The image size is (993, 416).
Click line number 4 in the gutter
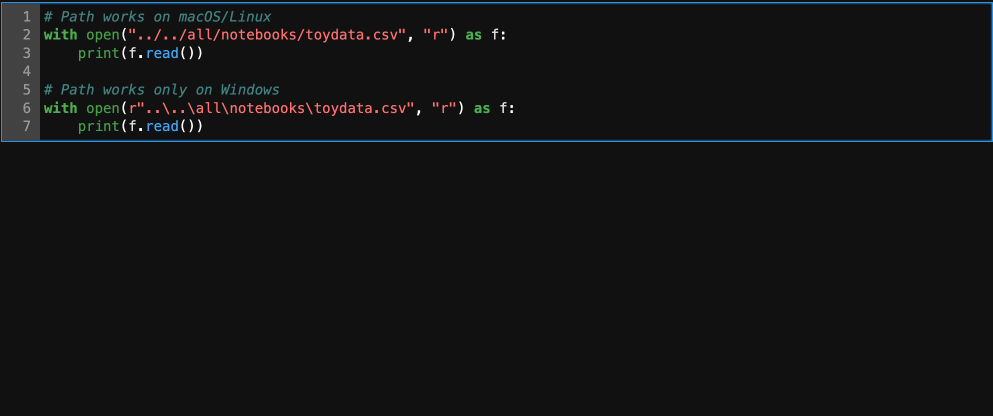[x=27, y=72]
